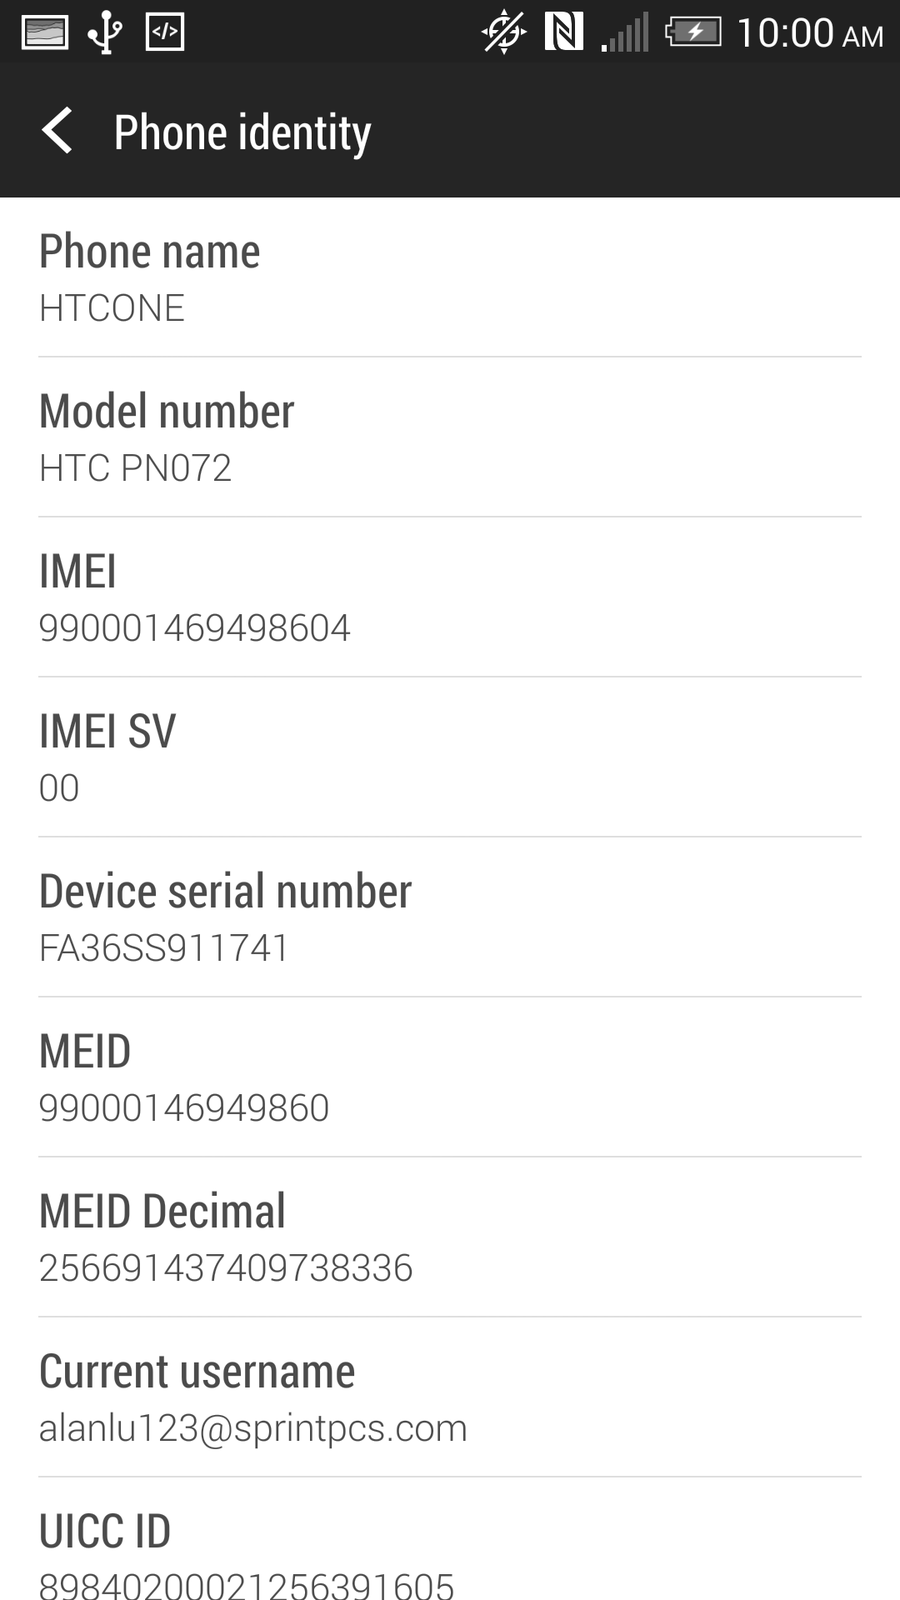900x1600 pixels.
Task: Tap the screenshot image icon in status bar
Action: [x=45, y=32]
